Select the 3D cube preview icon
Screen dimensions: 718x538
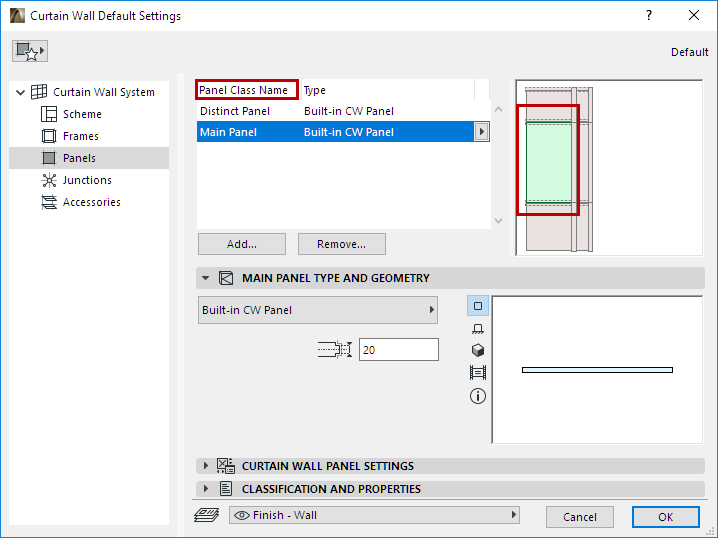(478, 350)
